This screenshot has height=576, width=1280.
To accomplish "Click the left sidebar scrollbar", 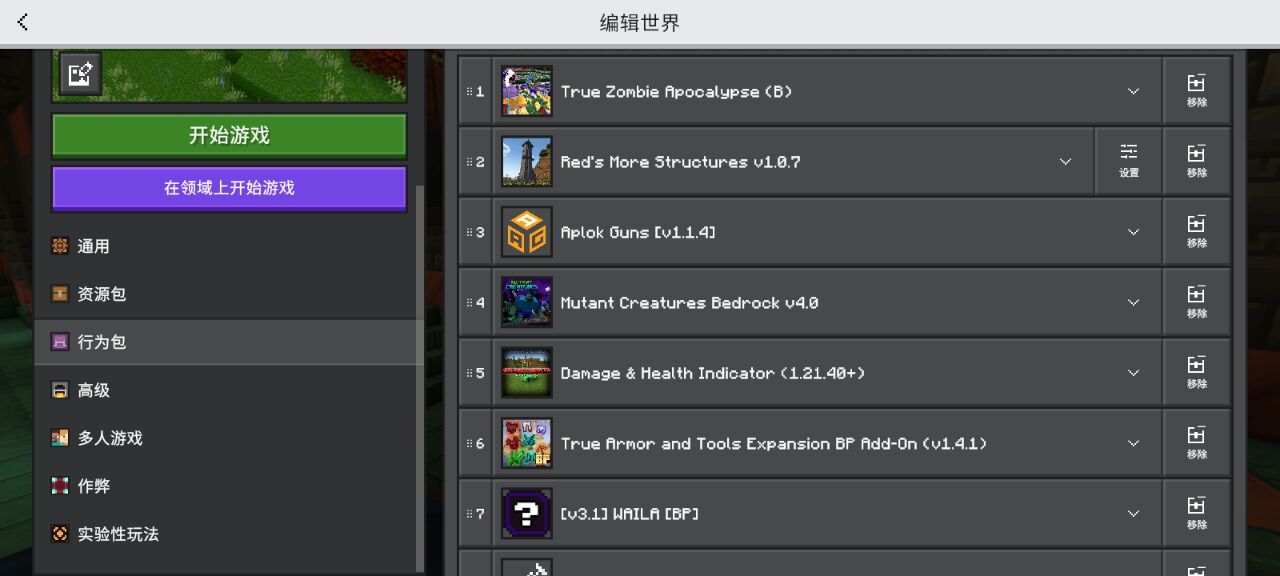I will tap(420, 377).
